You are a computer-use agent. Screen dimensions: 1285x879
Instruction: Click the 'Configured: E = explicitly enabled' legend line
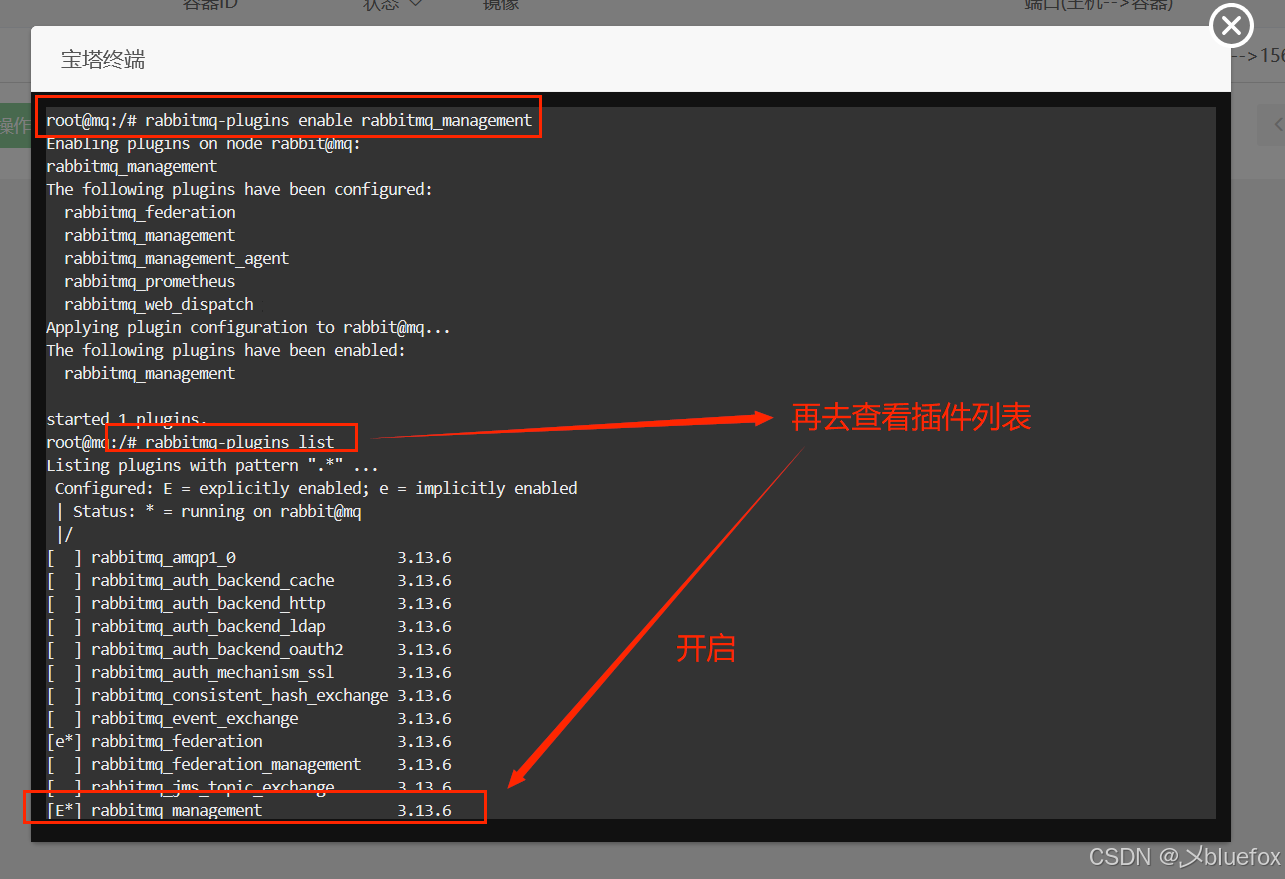316,489
